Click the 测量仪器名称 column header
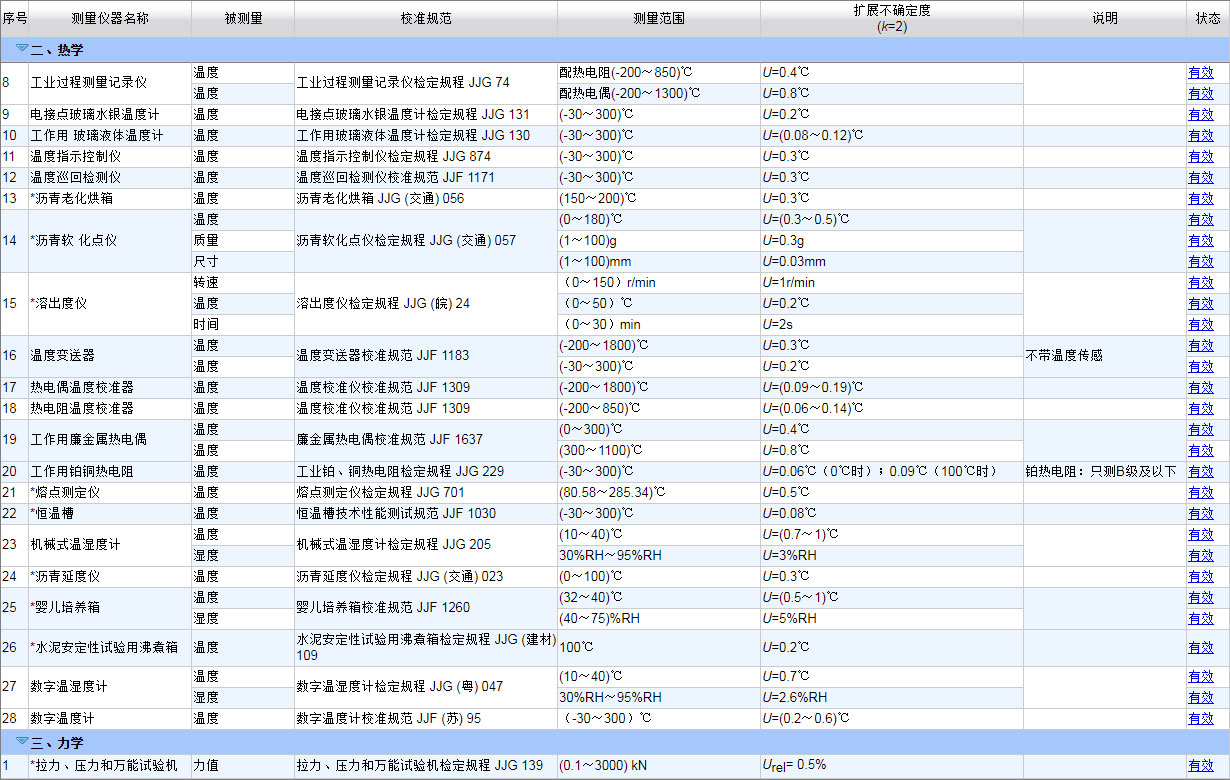This screenshot has width=1230, height=780. (110, 19)
